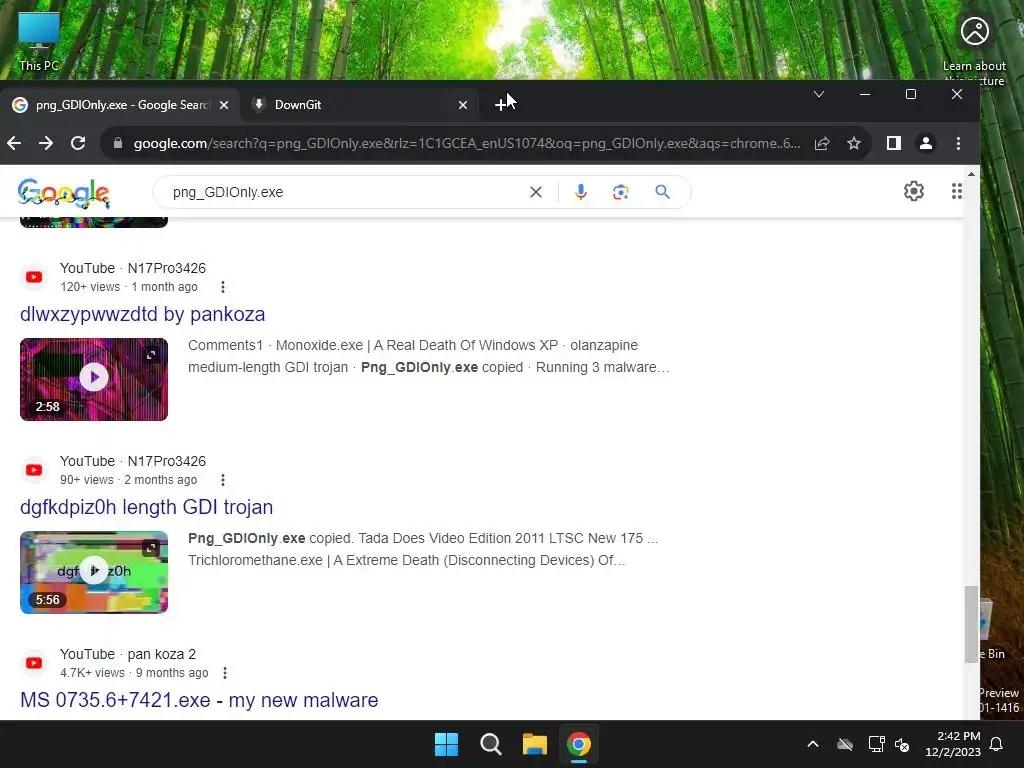Open Chrome three-dot menu
Viewport: 1024px width, 768px height.
coord(958,143)
